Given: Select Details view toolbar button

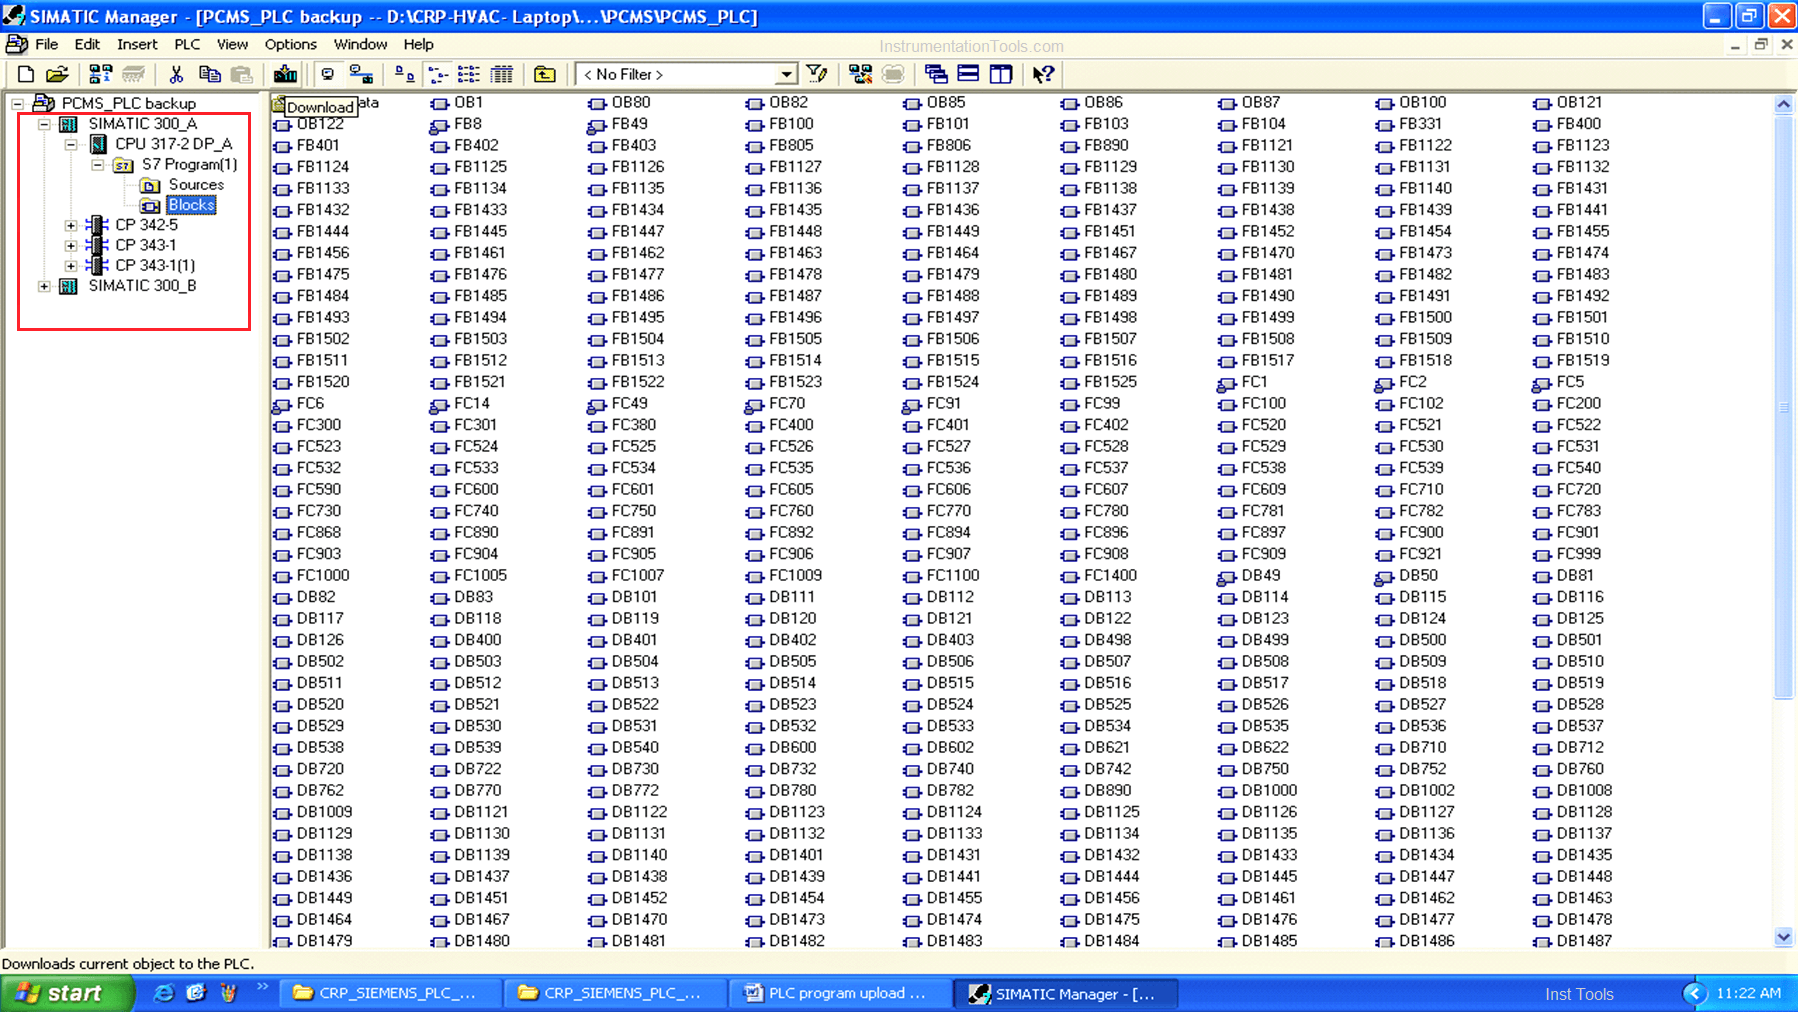Looking at the screenshot, I should click(x=502, y=74).
